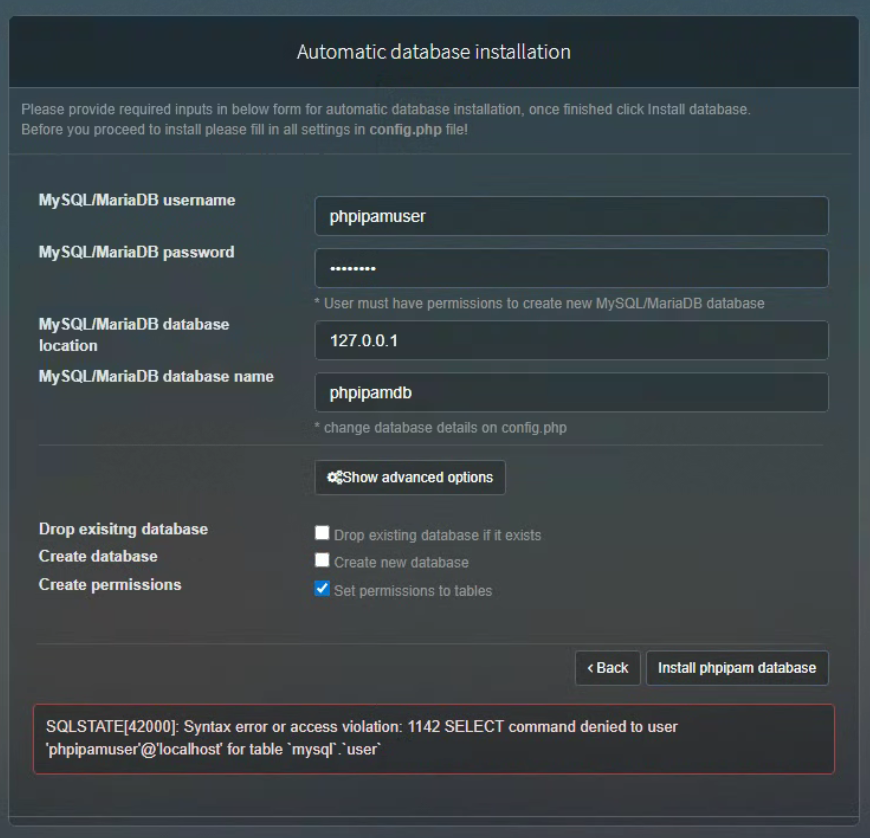Click the SQLSTATE error message box
The height and width of the screenshot is (838, 870).
click(434, 739)
